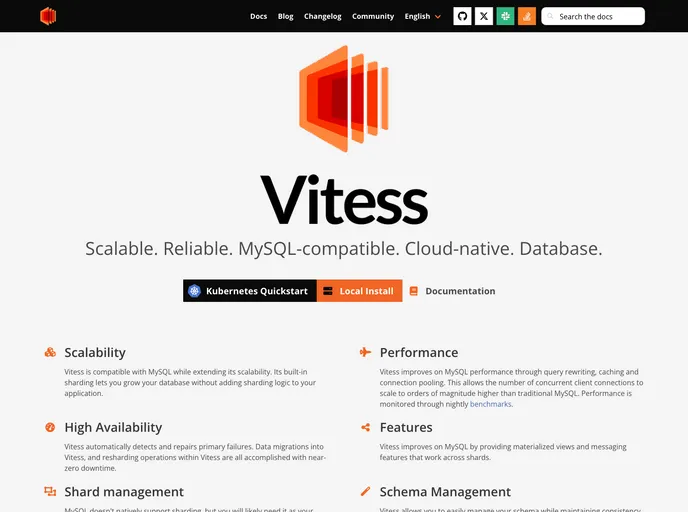This screenshot has height=512, width=688.
Task: Click the Shard management heading
Action: pyautogui.click(x=124, y=492)
